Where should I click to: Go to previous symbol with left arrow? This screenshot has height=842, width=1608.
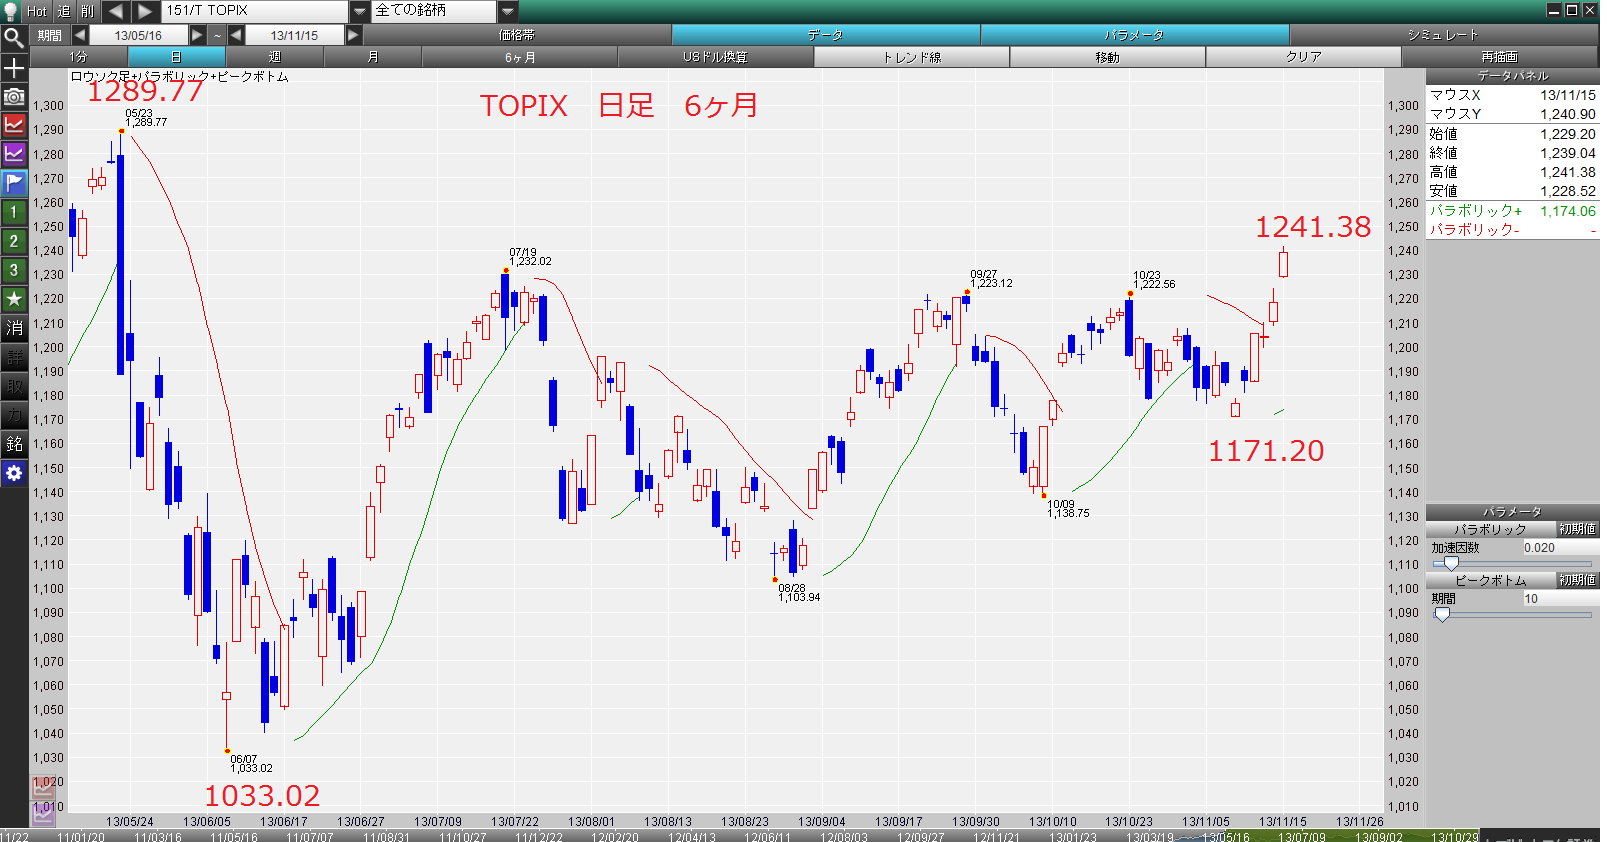[x=115, y=11]
